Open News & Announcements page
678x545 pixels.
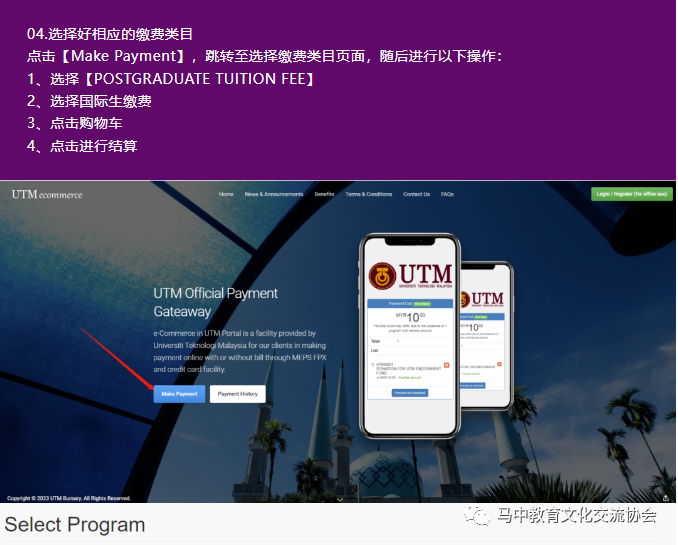274,194
